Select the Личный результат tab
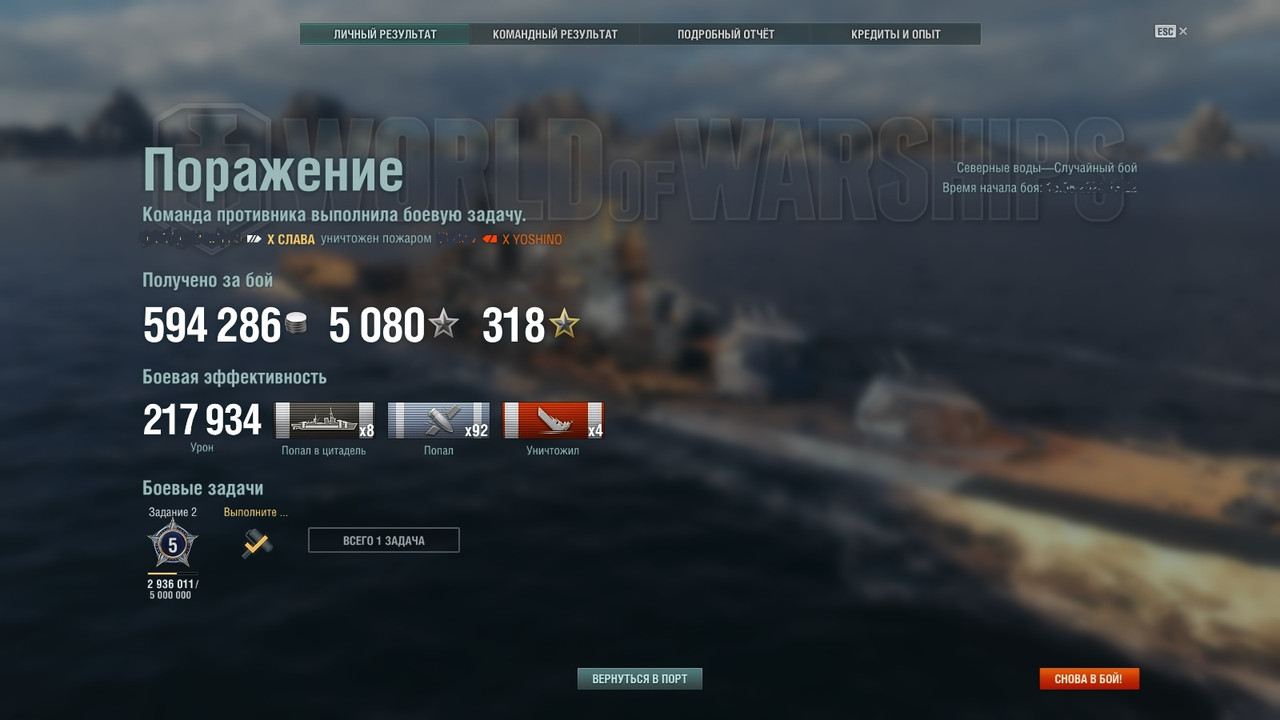This screenshot has height=720, width=1280. click(x=385, y=34)
